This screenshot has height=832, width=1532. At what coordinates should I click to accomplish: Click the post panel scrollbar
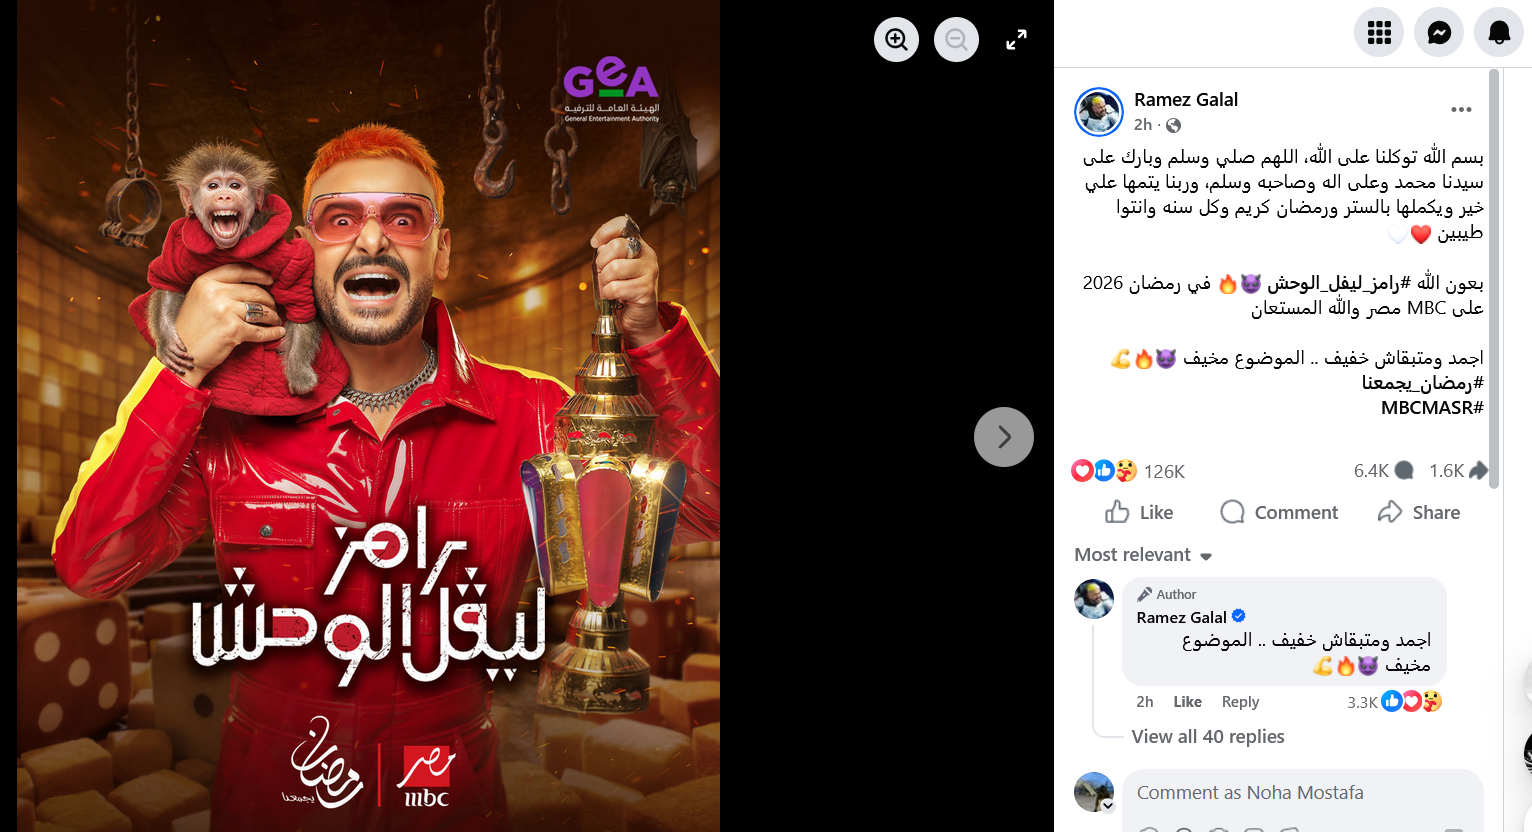point(1494,278)
